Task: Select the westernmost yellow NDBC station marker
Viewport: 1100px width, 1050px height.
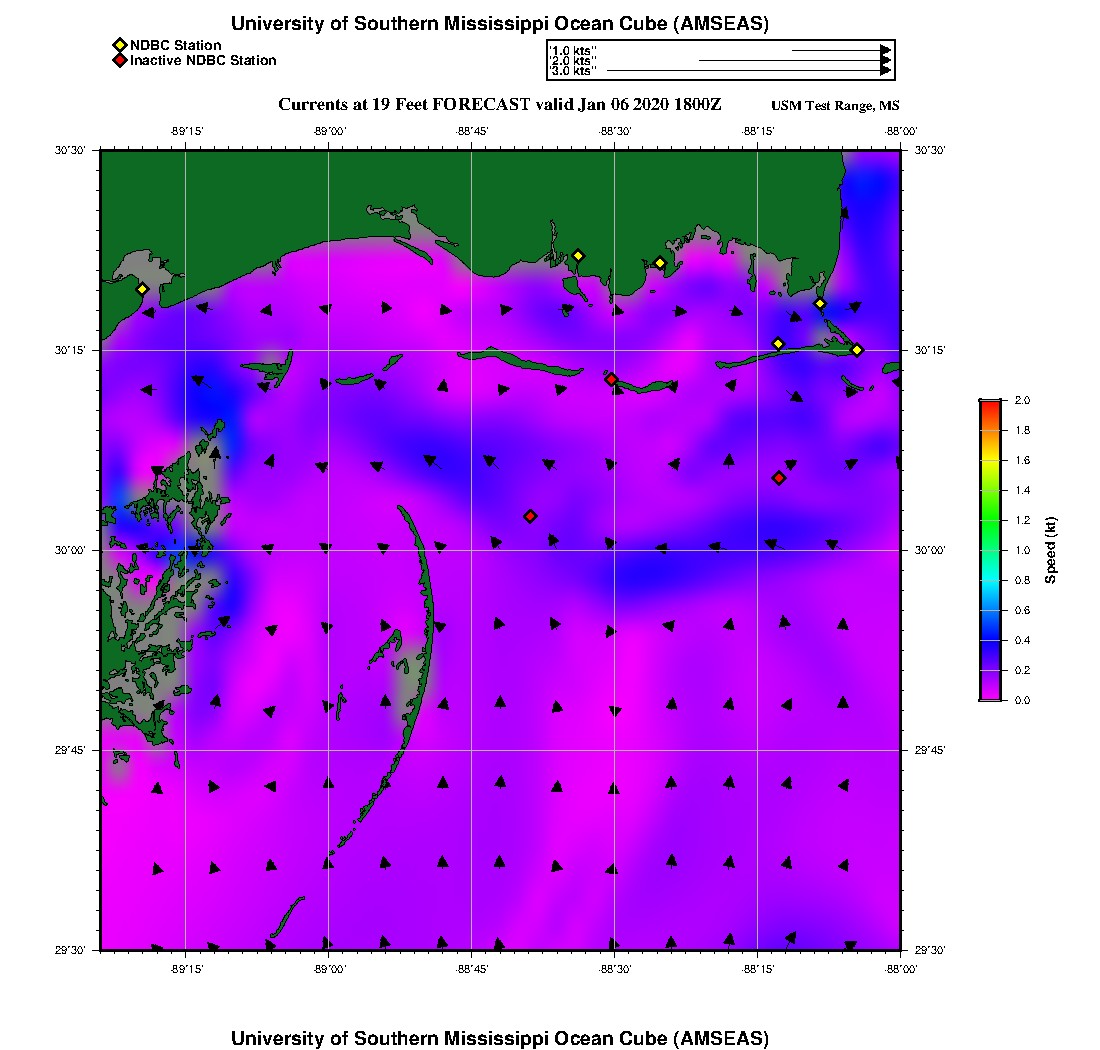Action: point(142,289)
